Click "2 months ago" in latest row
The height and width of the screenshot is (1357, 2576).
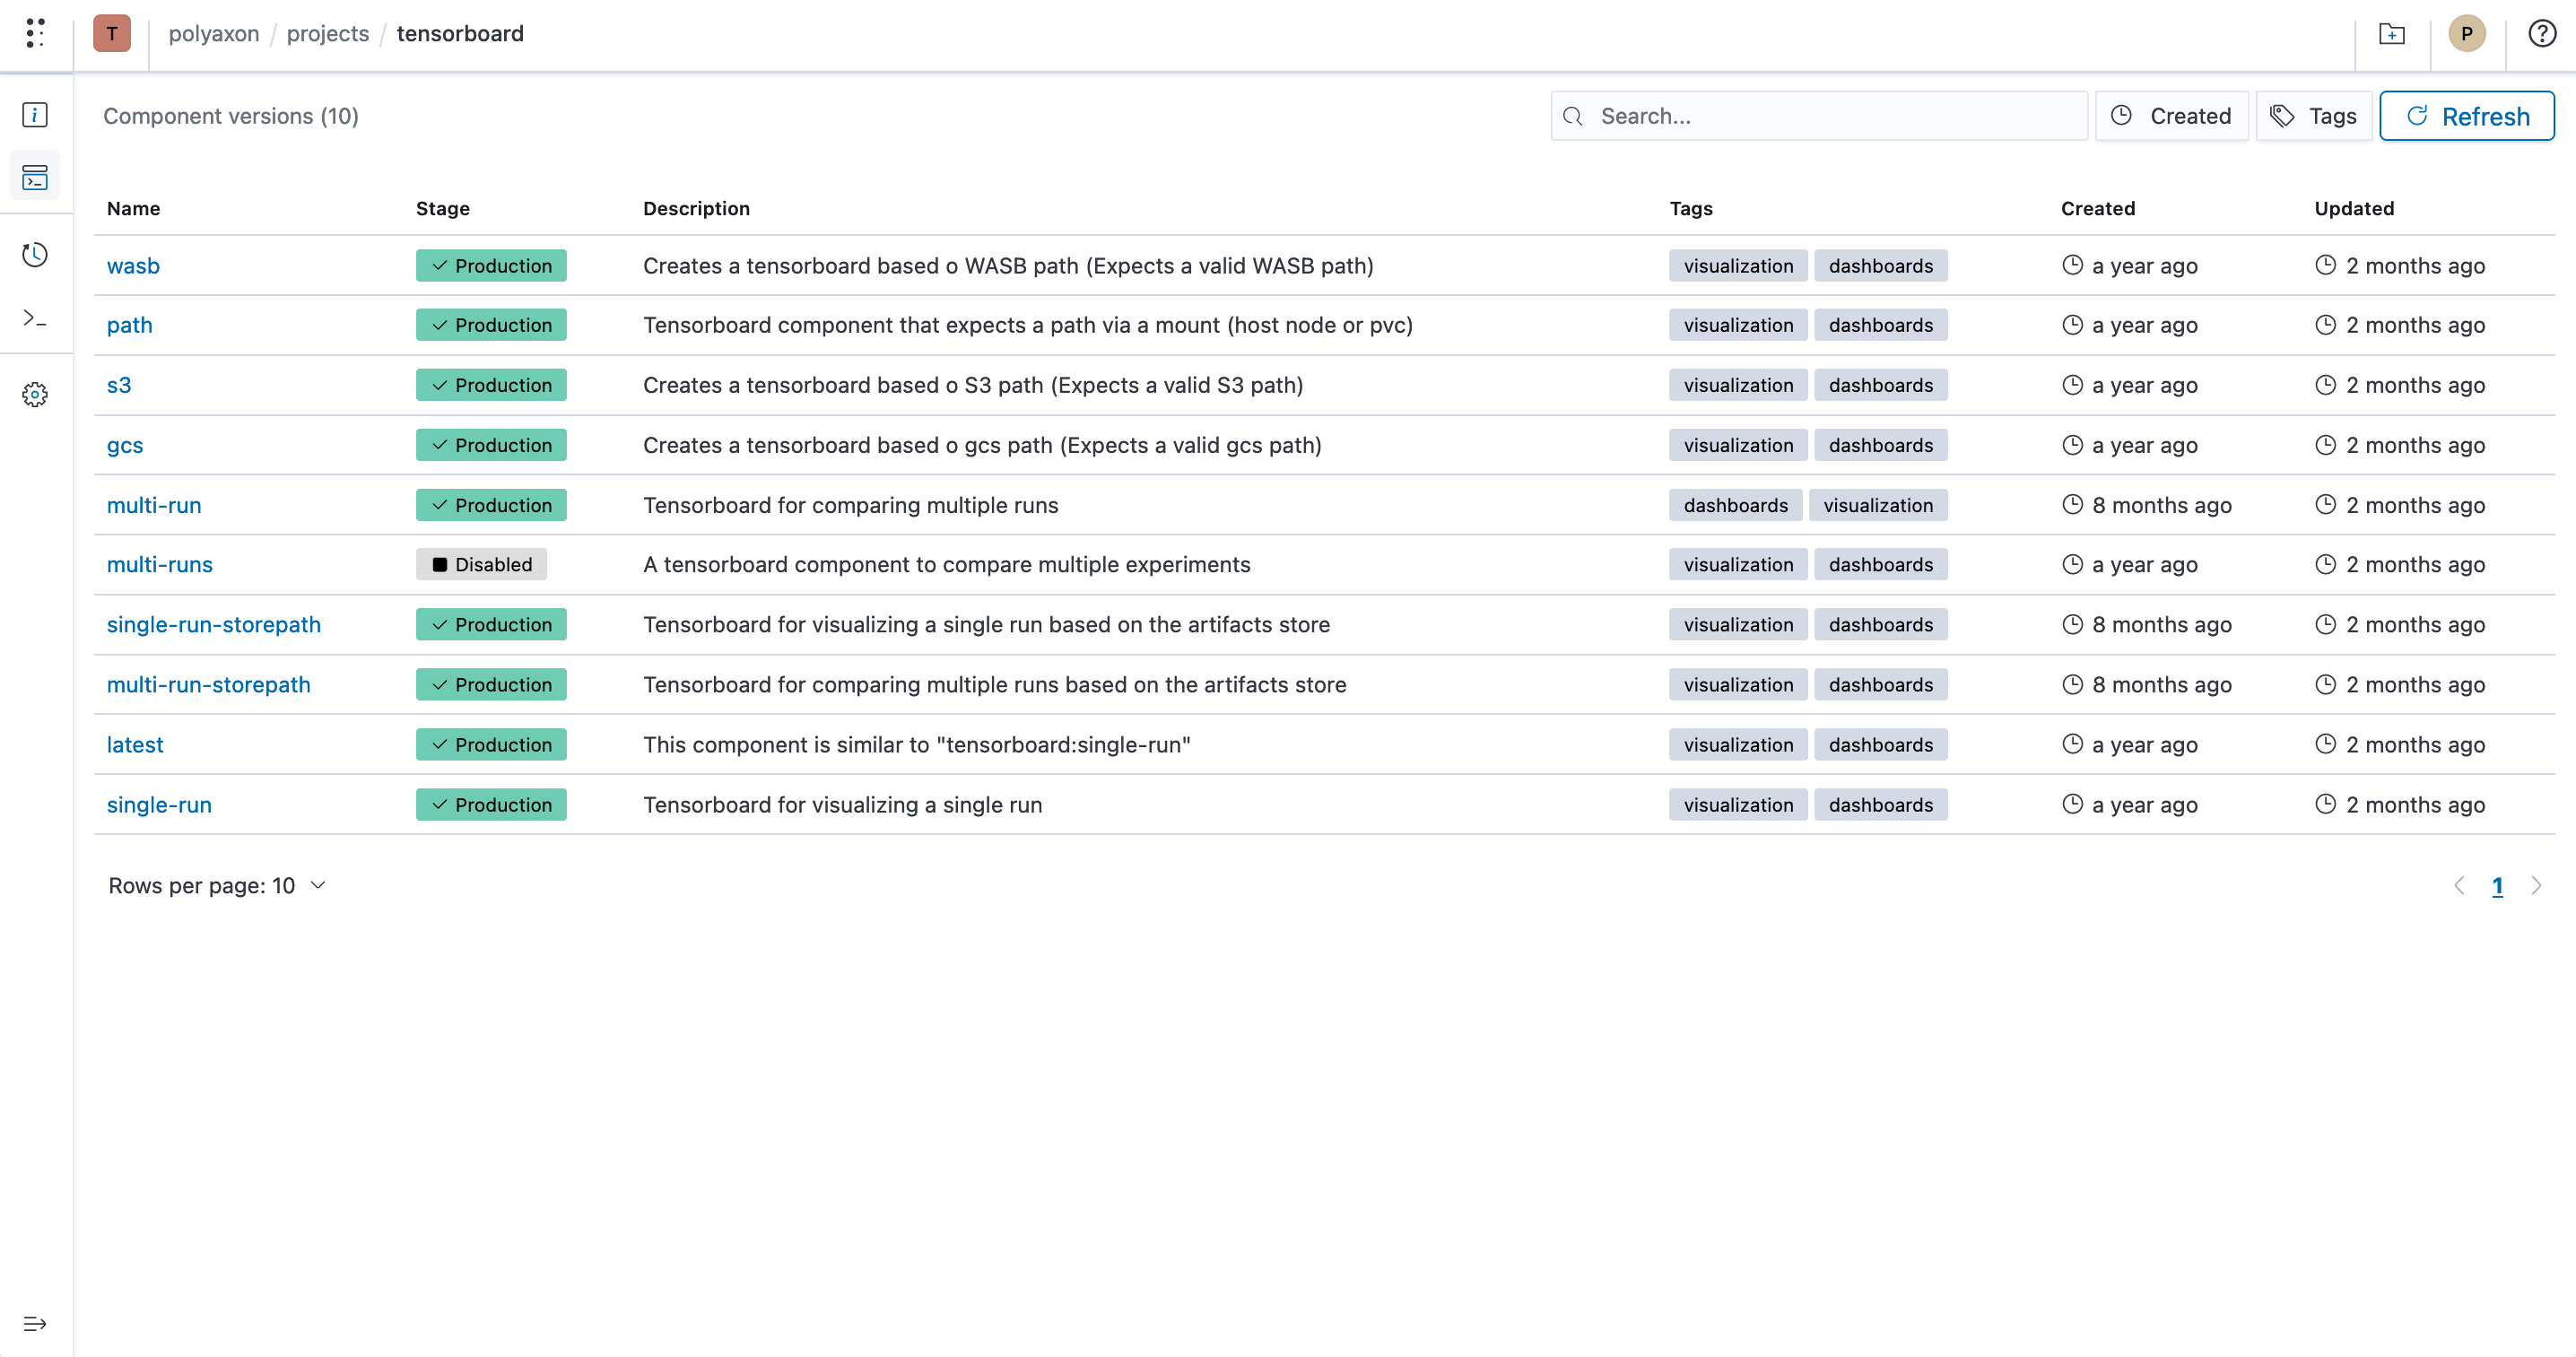point(2415,744)
